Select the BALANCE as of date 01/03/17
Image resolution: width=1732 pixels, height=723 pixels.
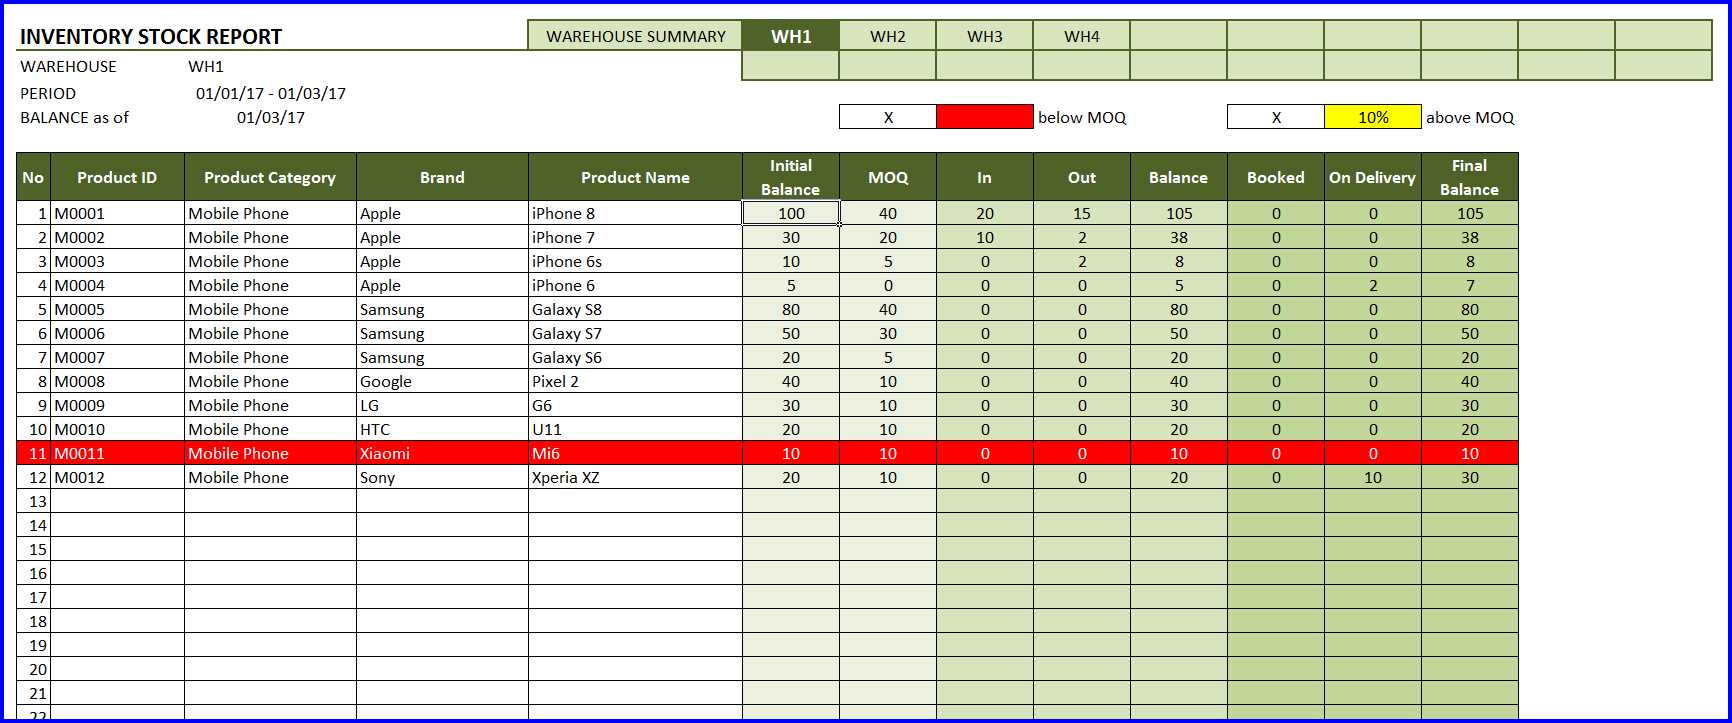pos(271,117)
